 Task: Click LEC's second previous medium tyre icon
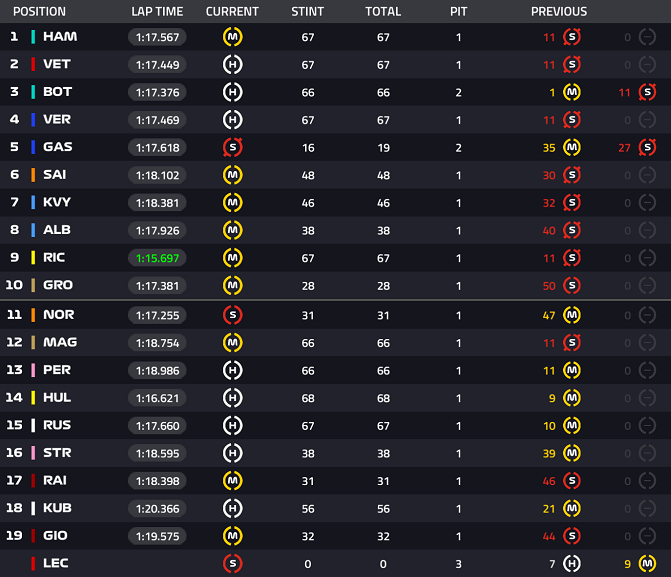tap(647, 564)
